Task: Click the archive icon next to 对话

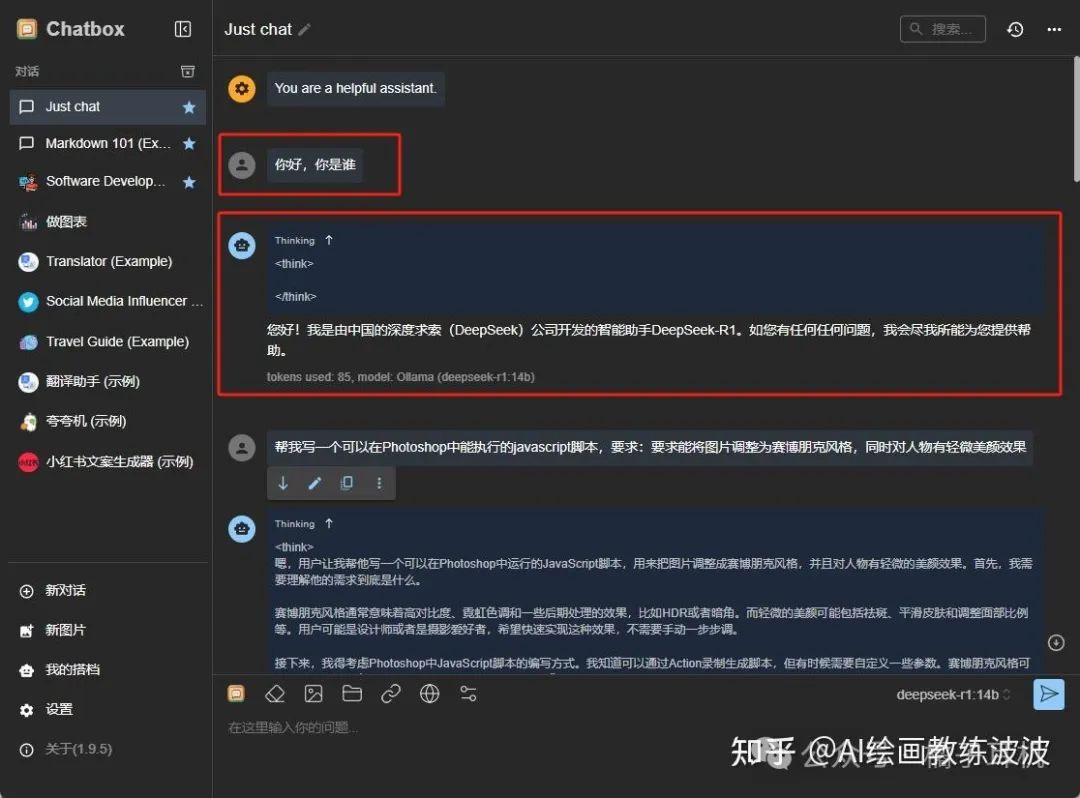Action: 187,72
